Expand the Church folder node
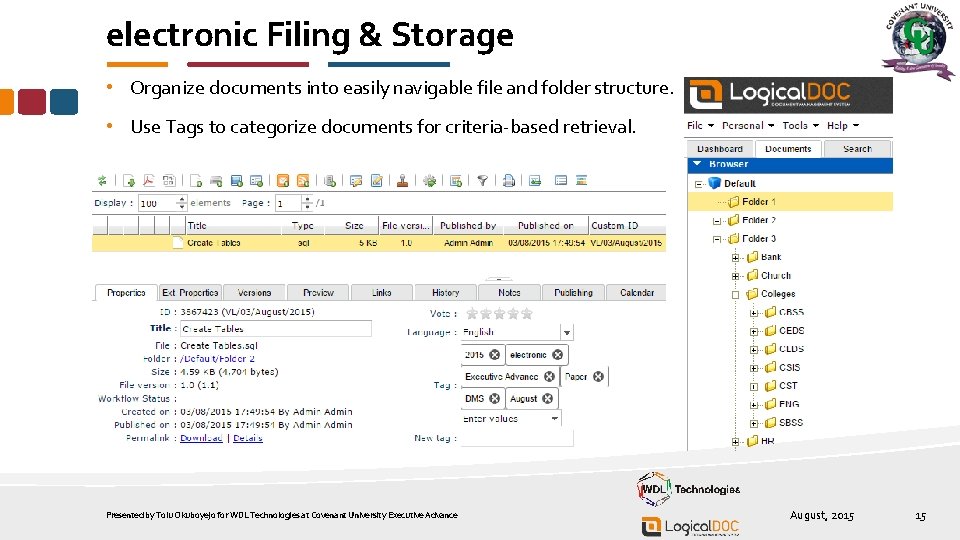This screenshot has width=960, height=540. tap(736, 276)
